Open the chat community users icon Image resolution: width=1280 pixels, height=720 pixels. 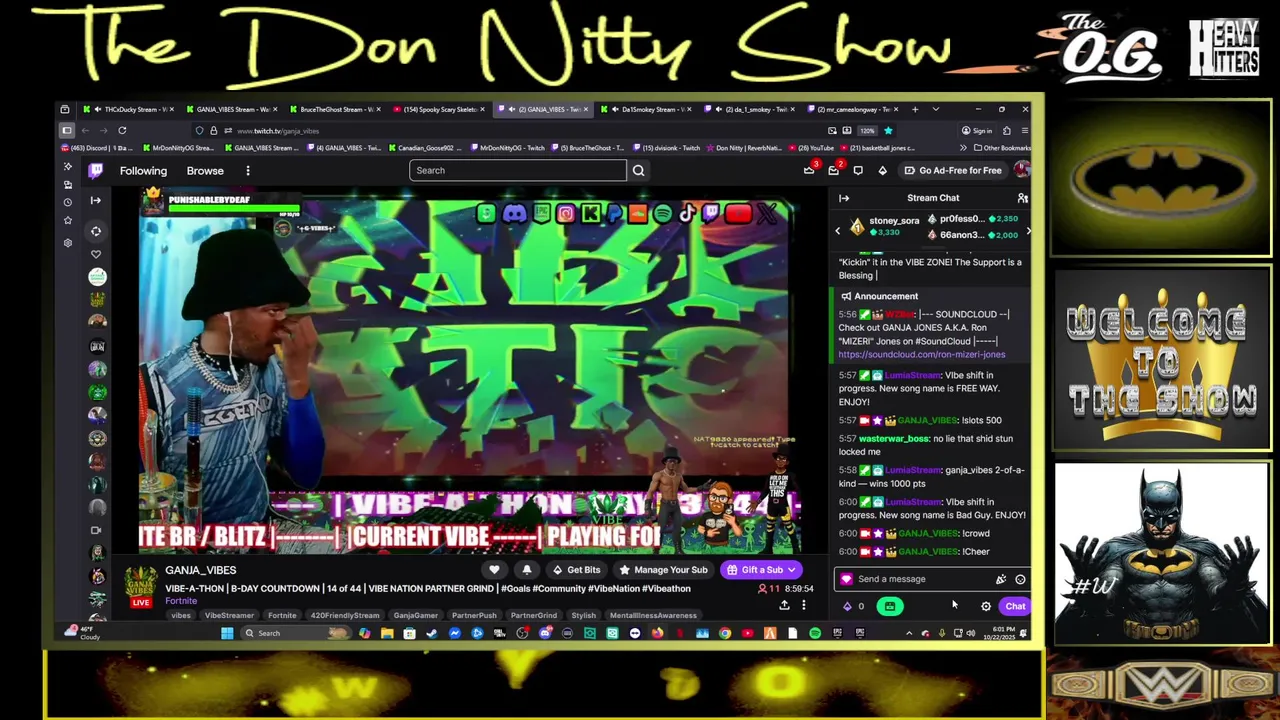click(1022, 198)
